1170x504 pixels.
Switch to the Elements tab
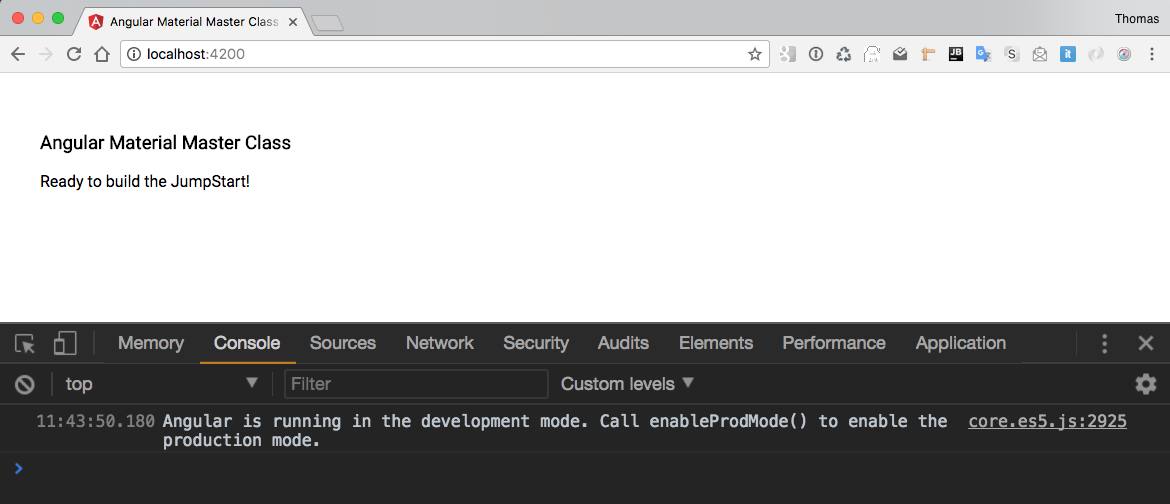click(716, 343)
